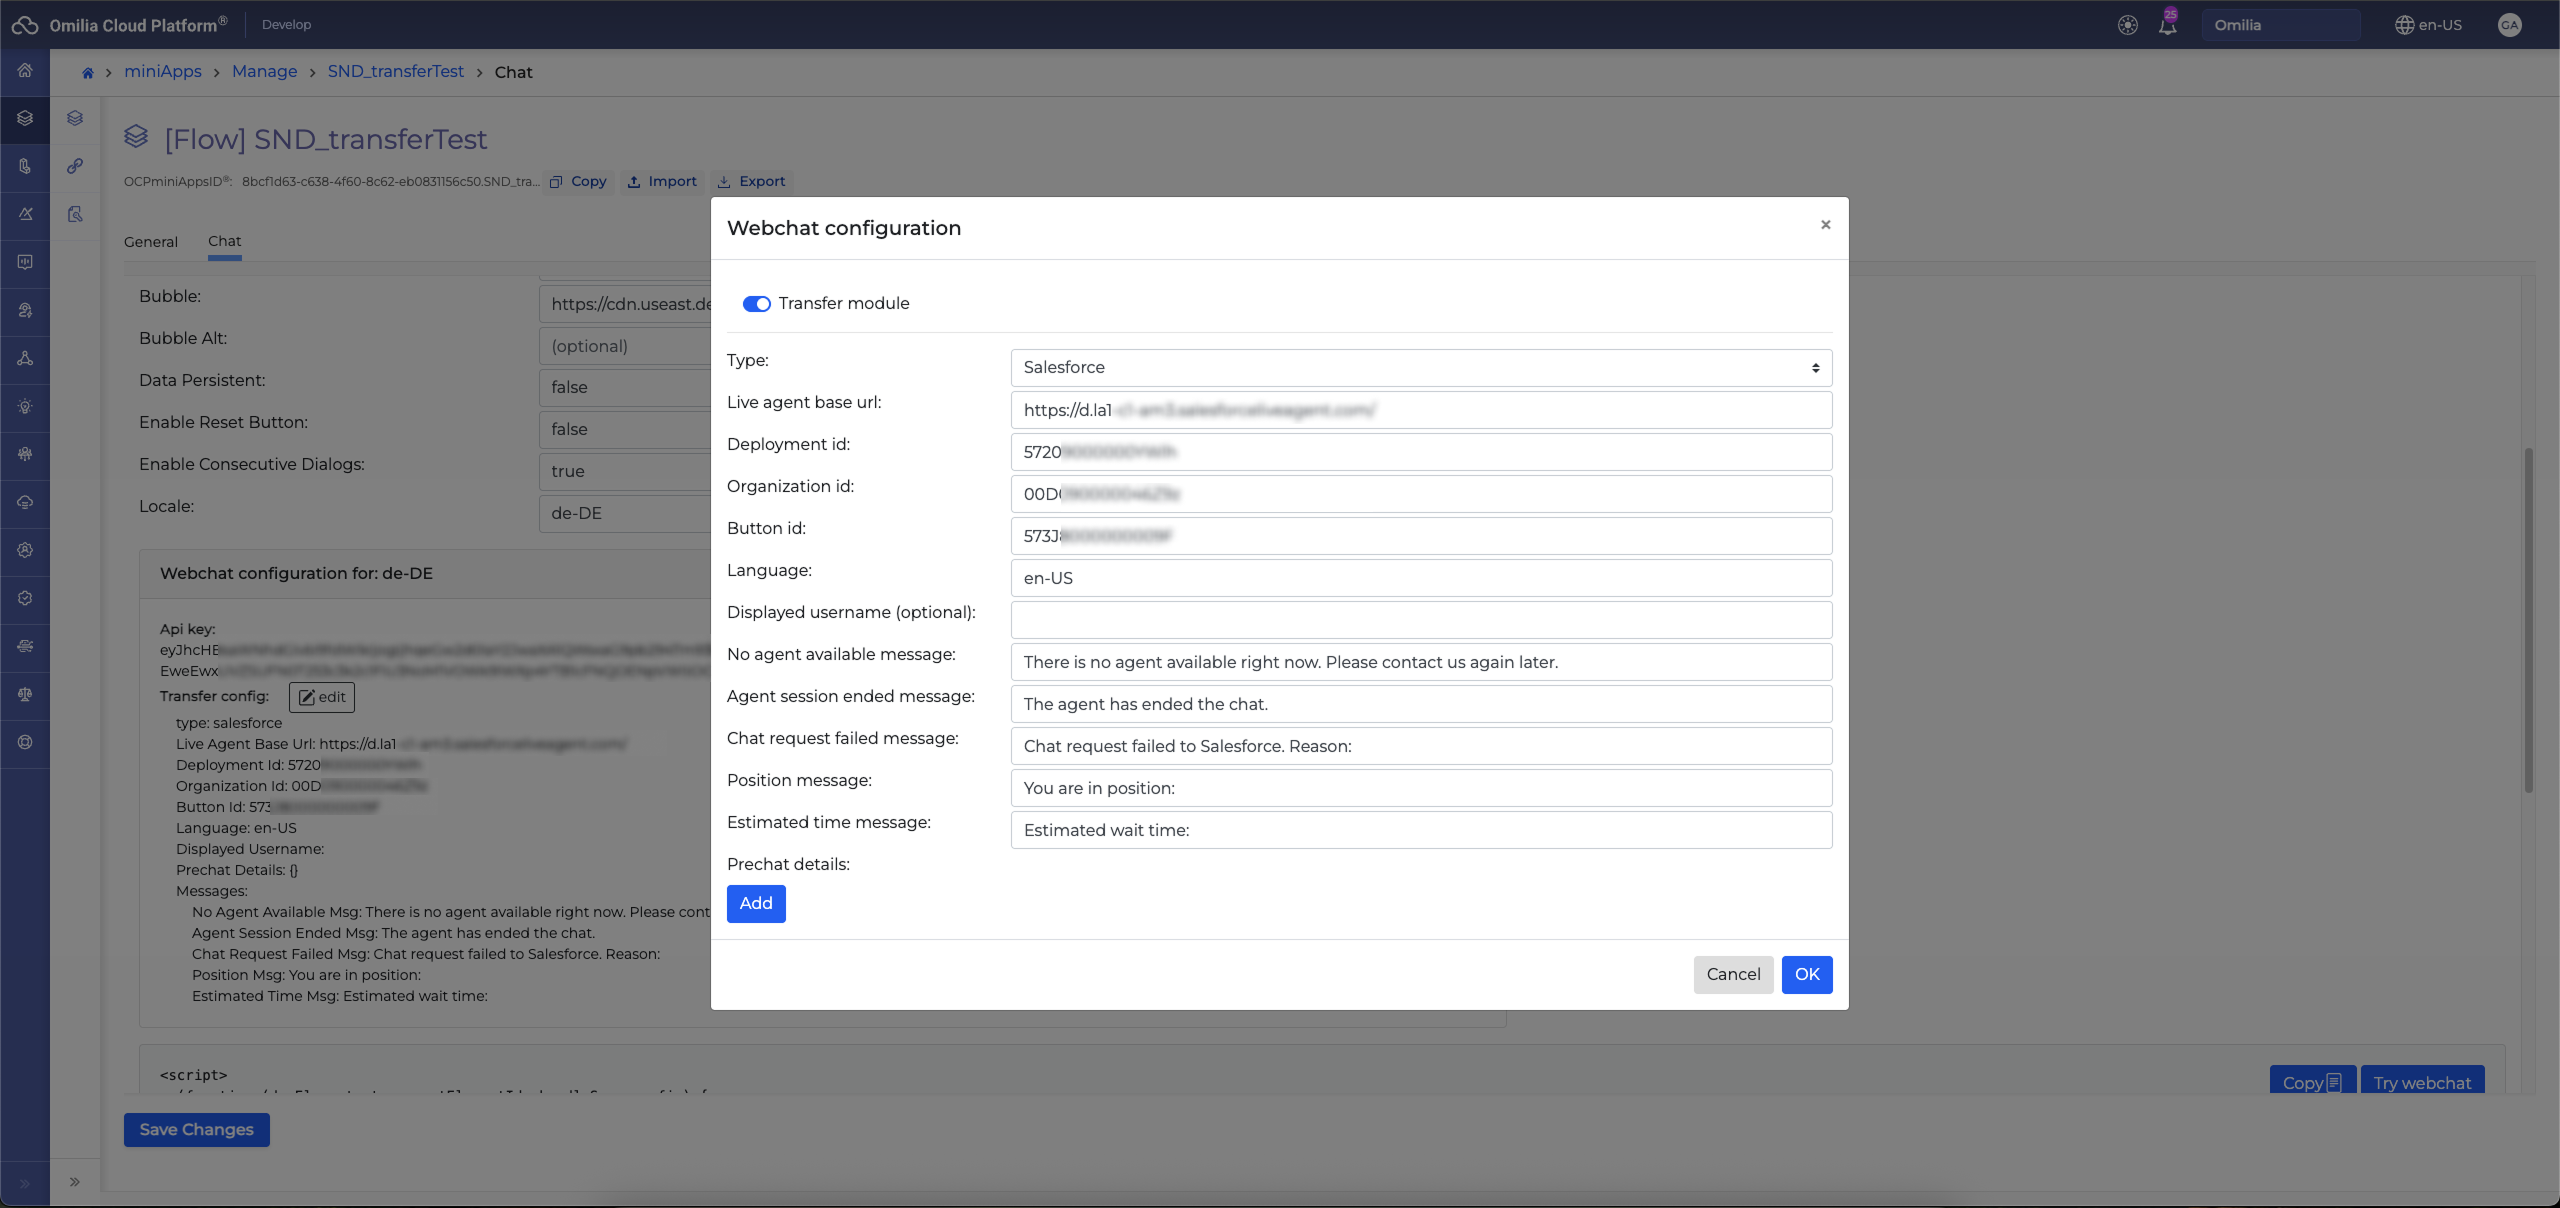2560x1208 pixels.
Task: Click the link icon in secondary sidebar
Action: point(75,166)
